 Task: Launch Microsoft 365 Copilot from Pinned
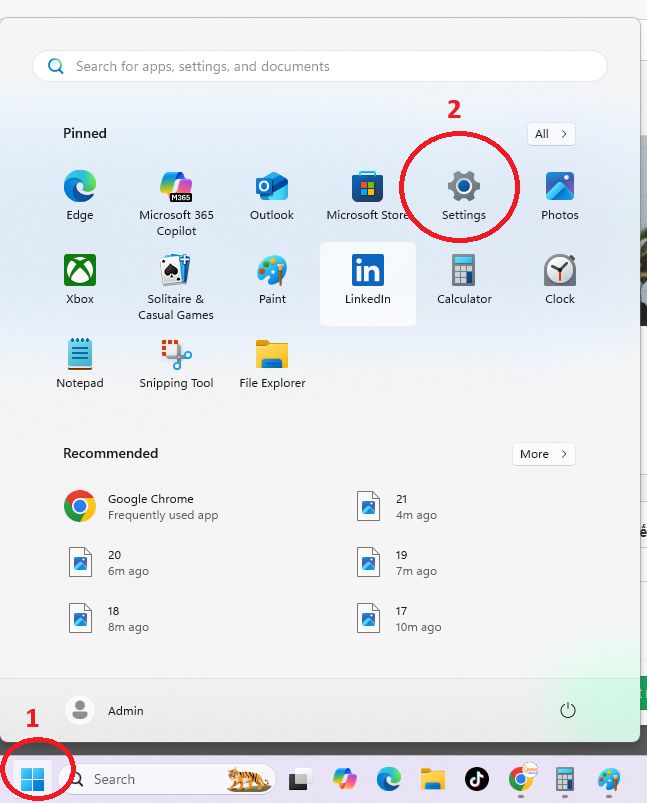tap(176, 203)
